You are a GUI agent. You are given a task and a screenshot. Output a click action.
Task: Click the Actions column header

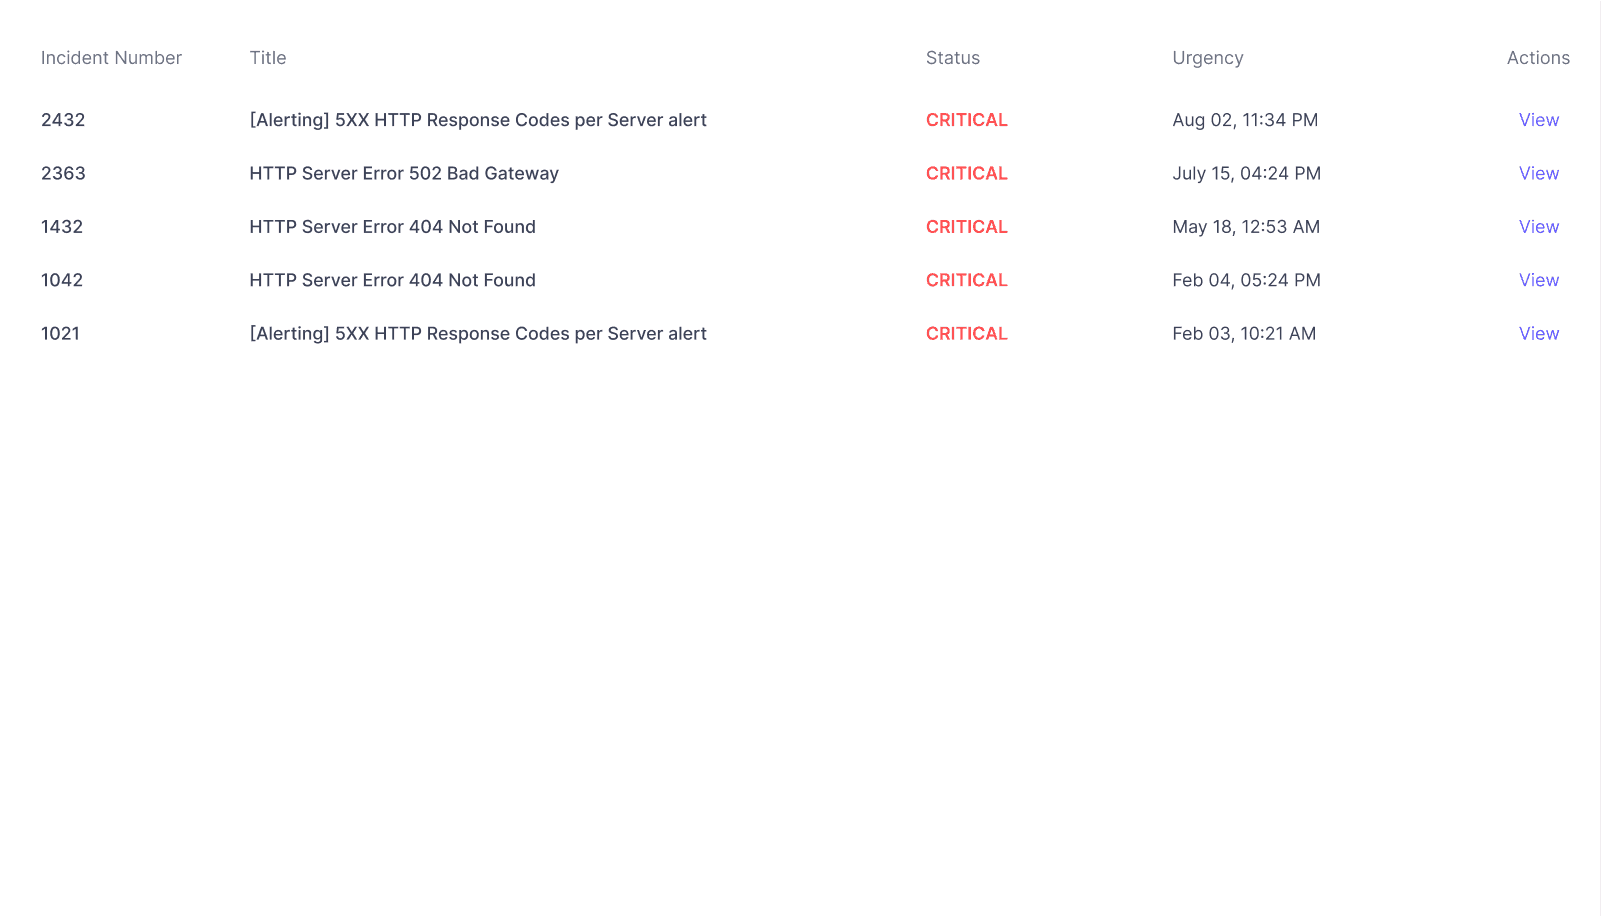pyautogui.click(x=1538, y=57)
